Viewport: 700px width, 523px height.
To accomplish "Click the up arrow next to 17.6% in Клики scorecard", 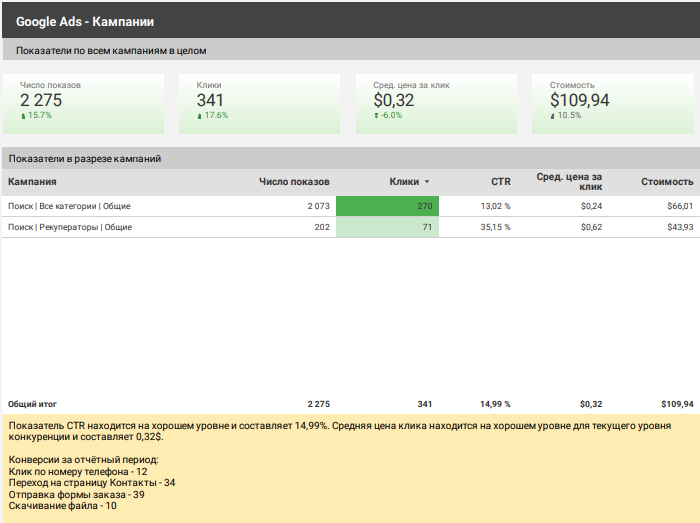I will pyautogui.click(x=200, y=116).
